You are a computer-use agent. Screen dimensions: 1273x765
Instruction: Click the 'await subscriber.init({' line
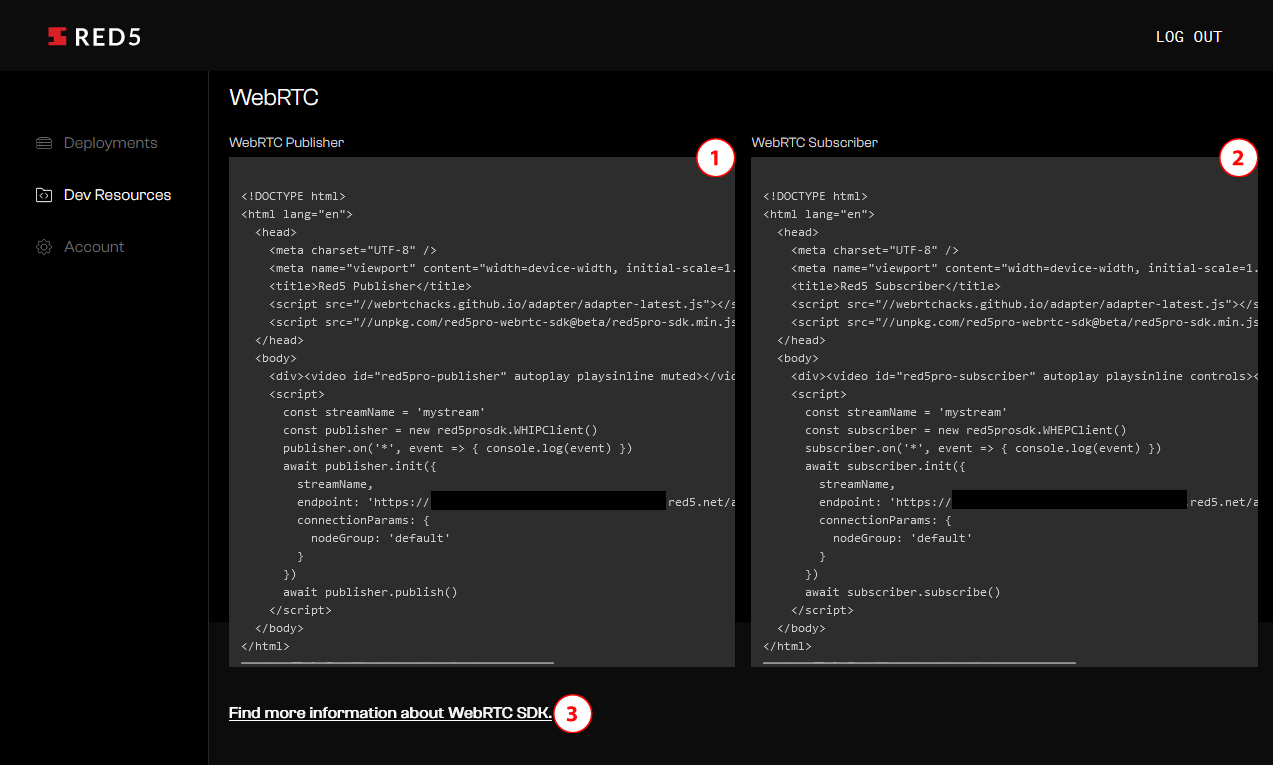[x=886, y=466]
